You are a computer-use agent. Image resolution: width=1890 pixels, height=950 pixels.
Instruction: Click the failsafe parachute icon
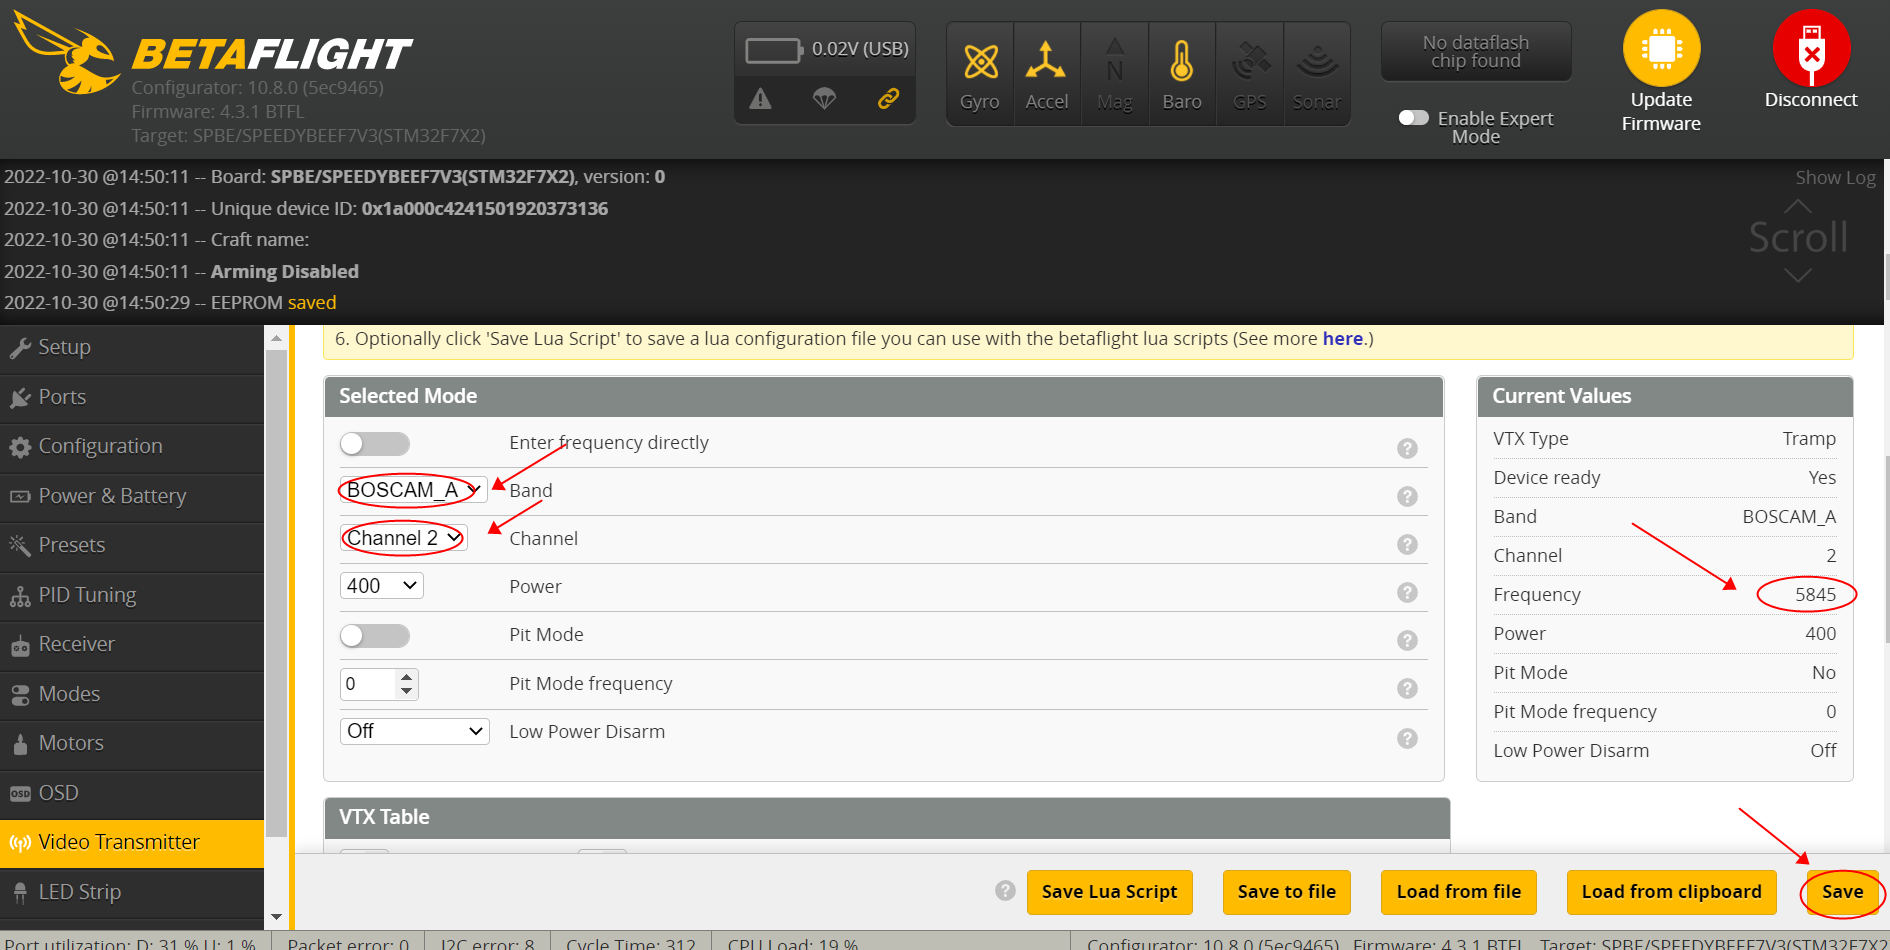pyautogui.click(x=824, y=98)
